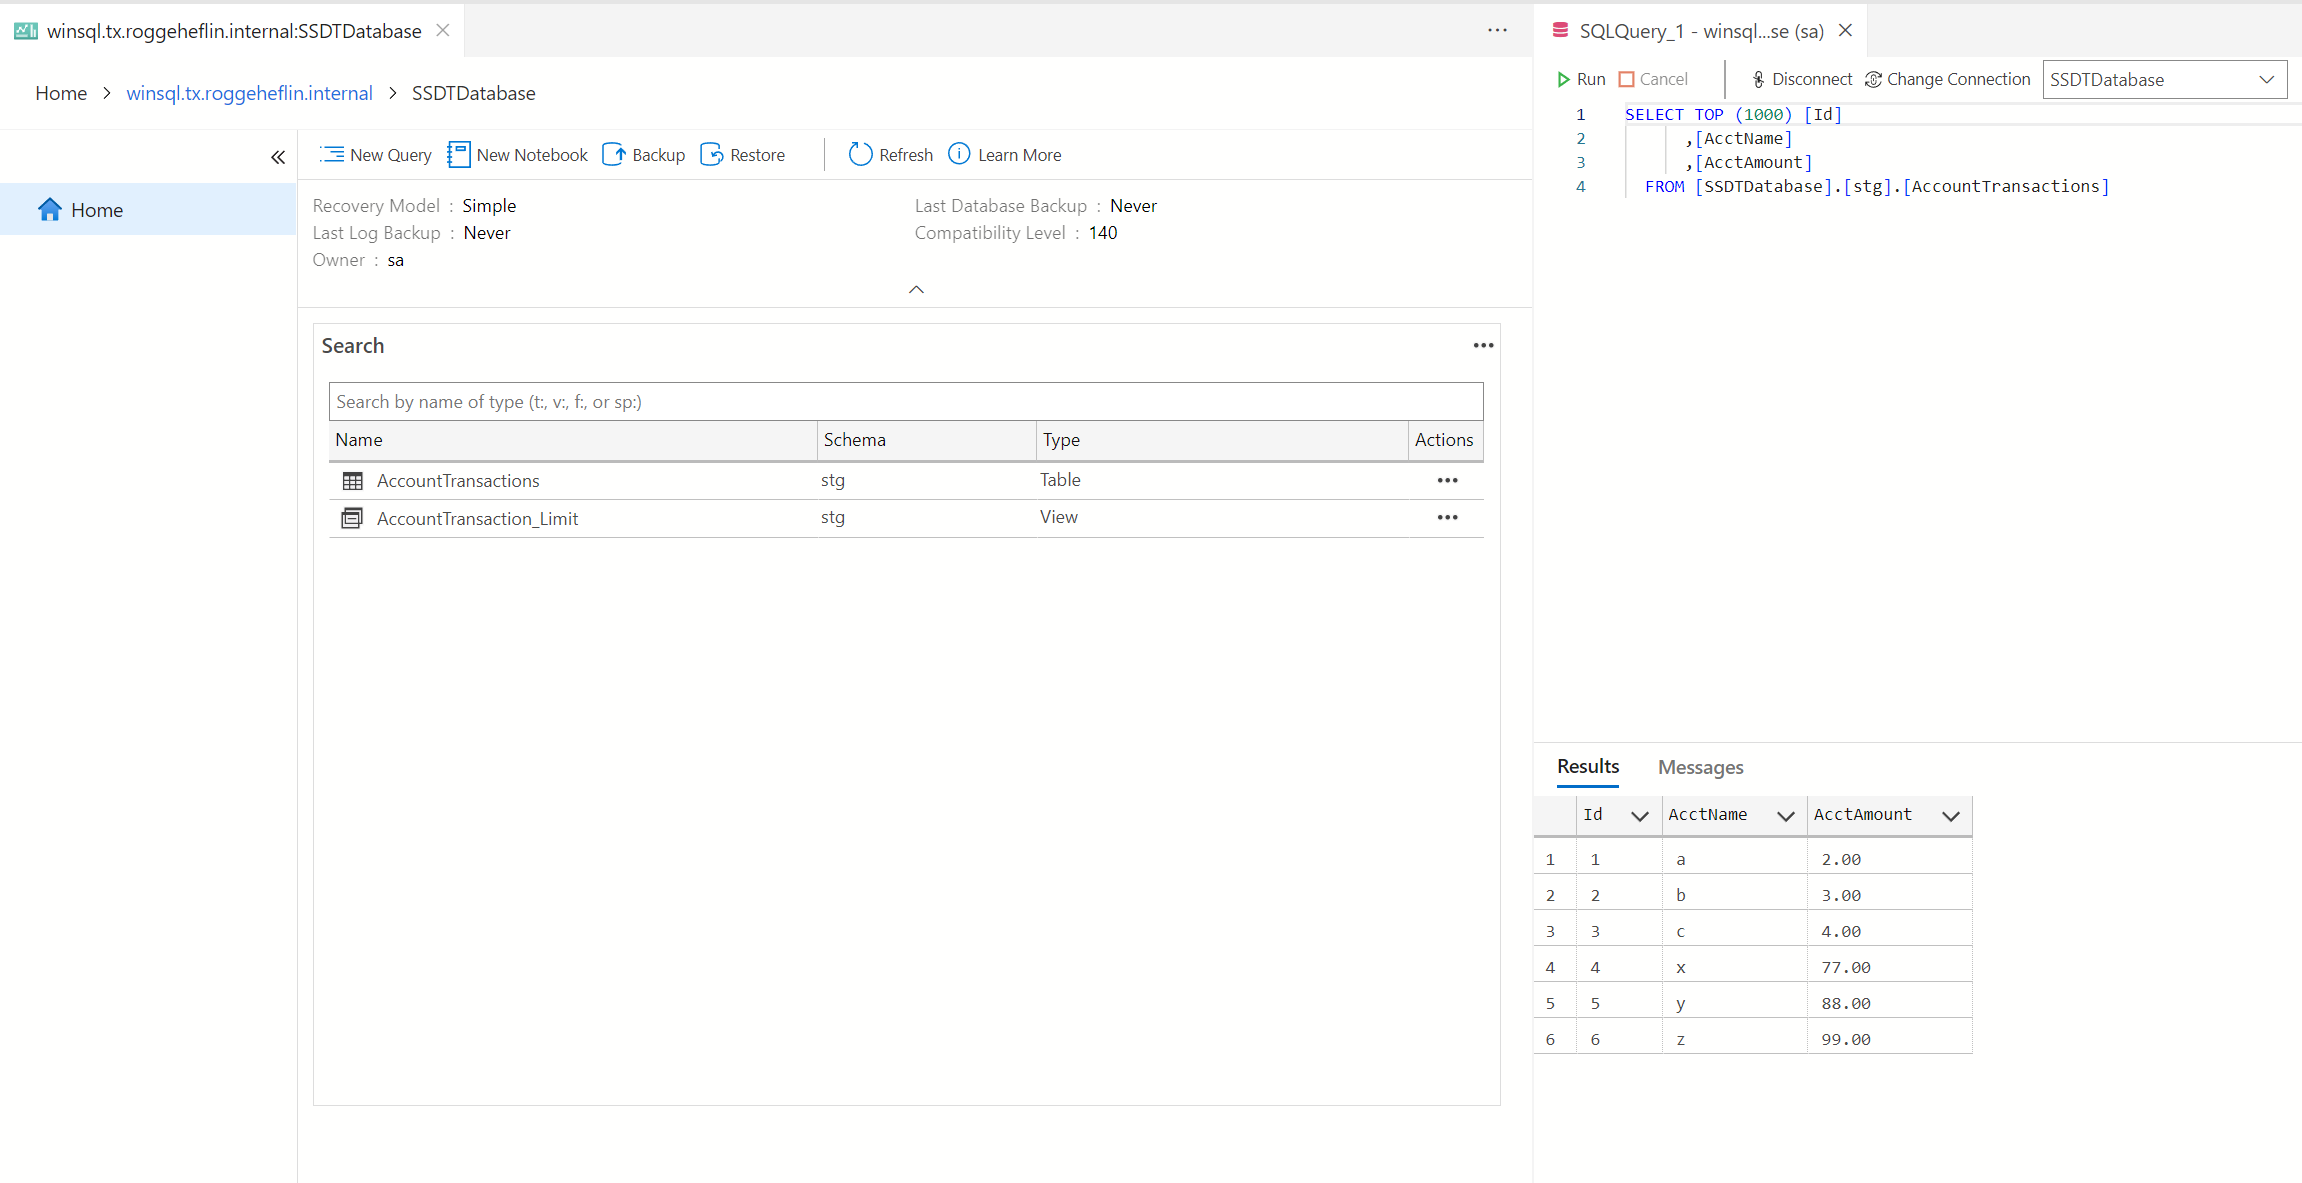Click the Backup database icon

615,155
